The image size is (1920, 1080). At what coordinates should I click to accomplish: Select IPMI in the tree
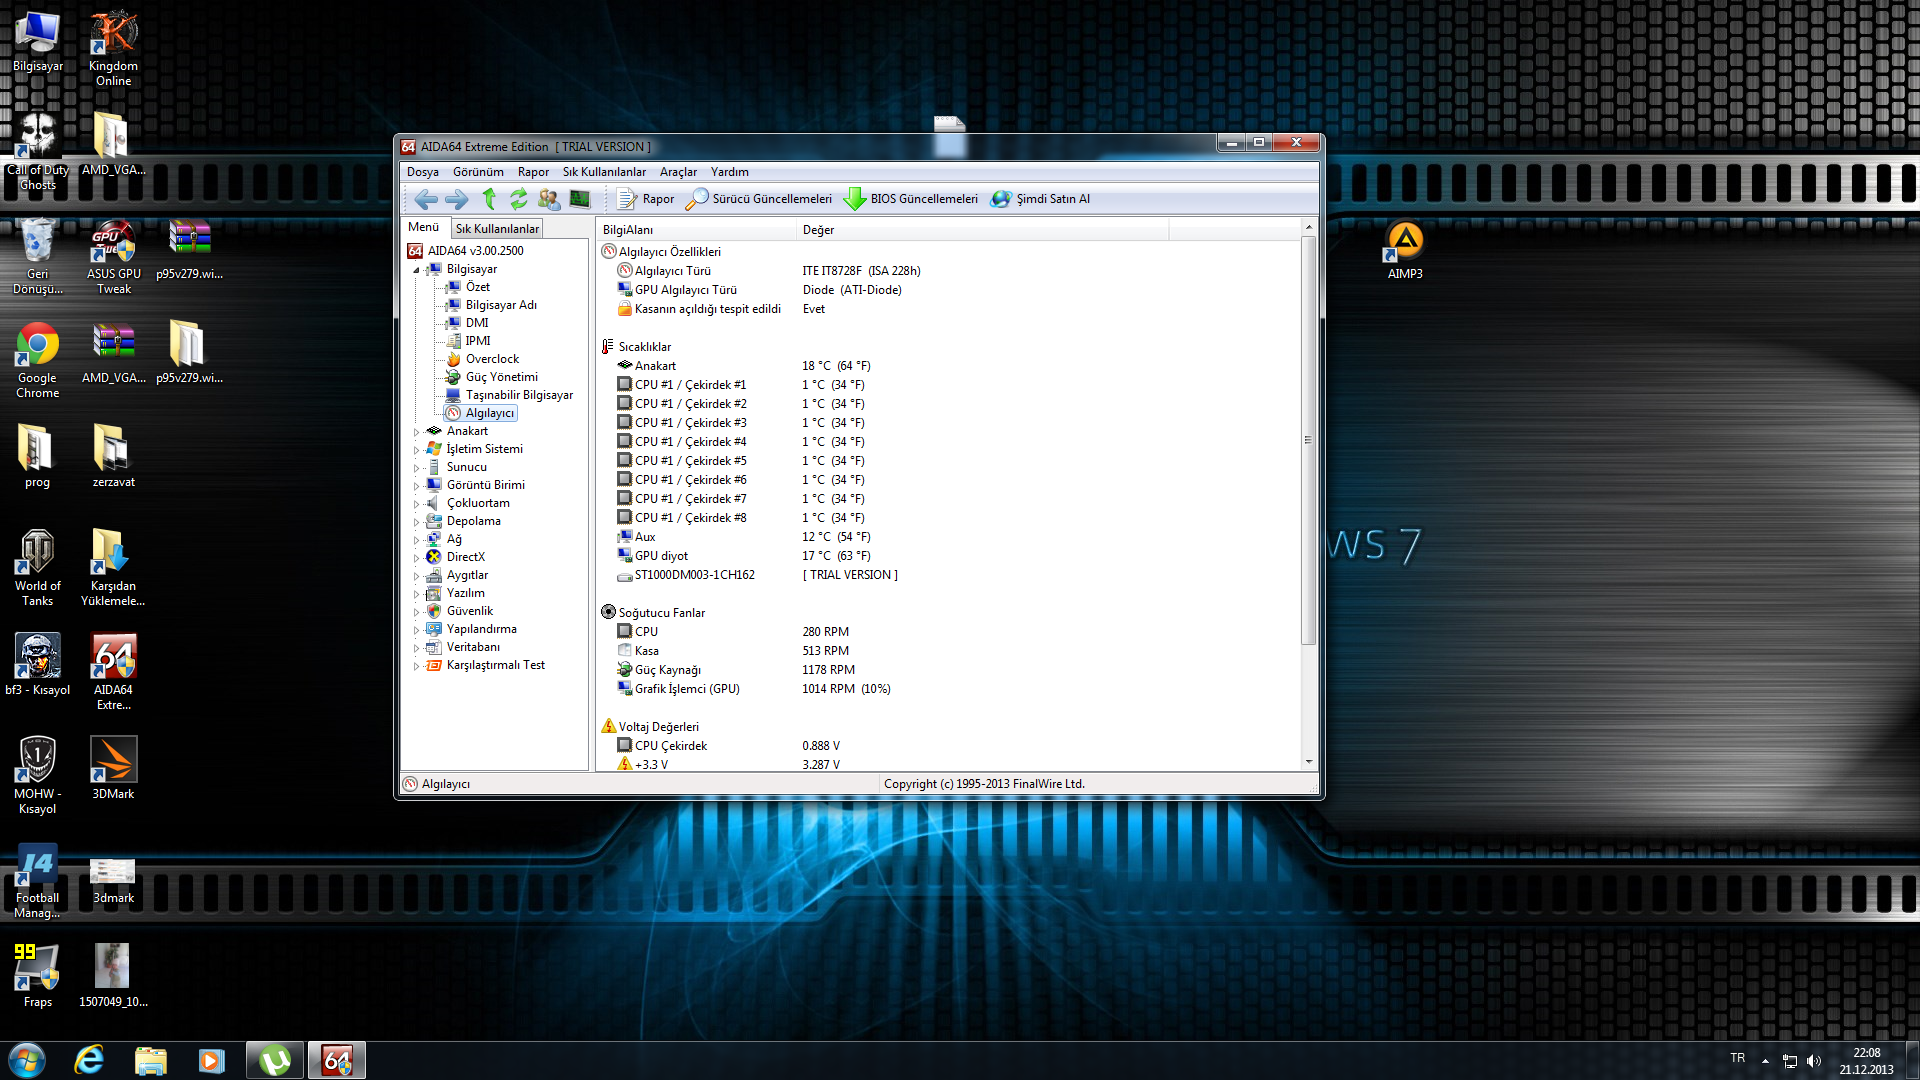(477, 341)
